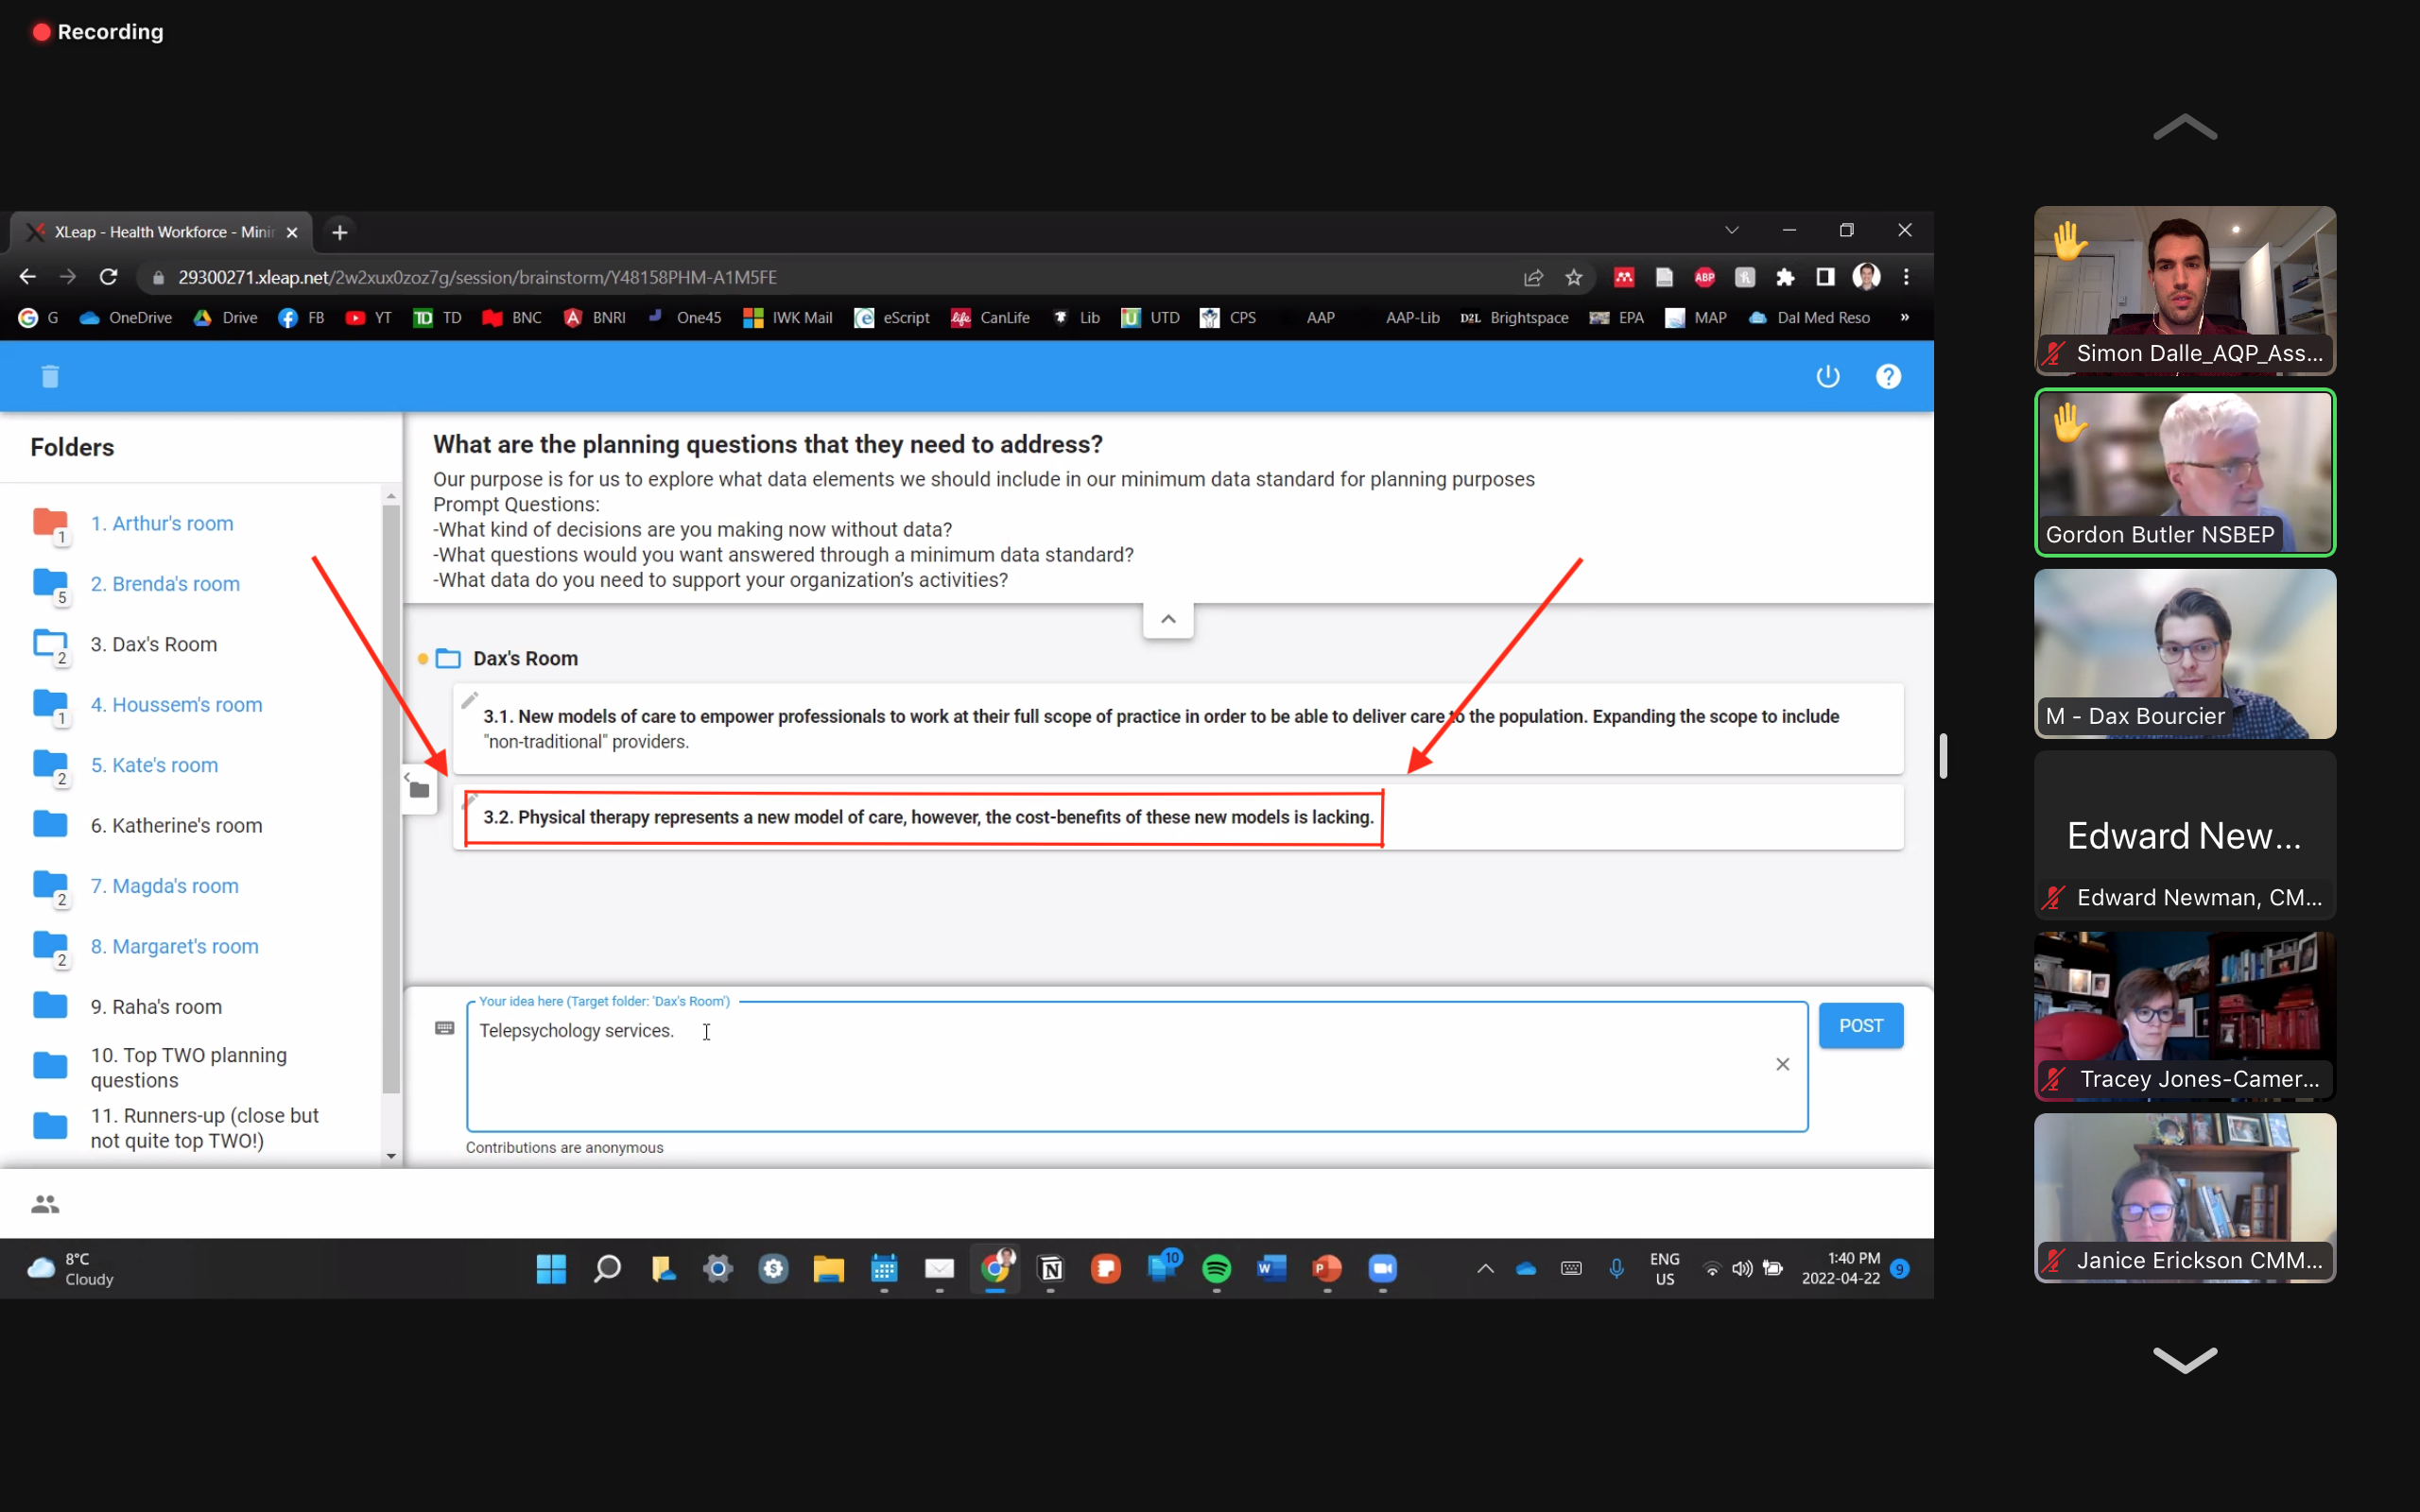
Task: Open the Drive bookmark
Action: click(x=225, y=318)
